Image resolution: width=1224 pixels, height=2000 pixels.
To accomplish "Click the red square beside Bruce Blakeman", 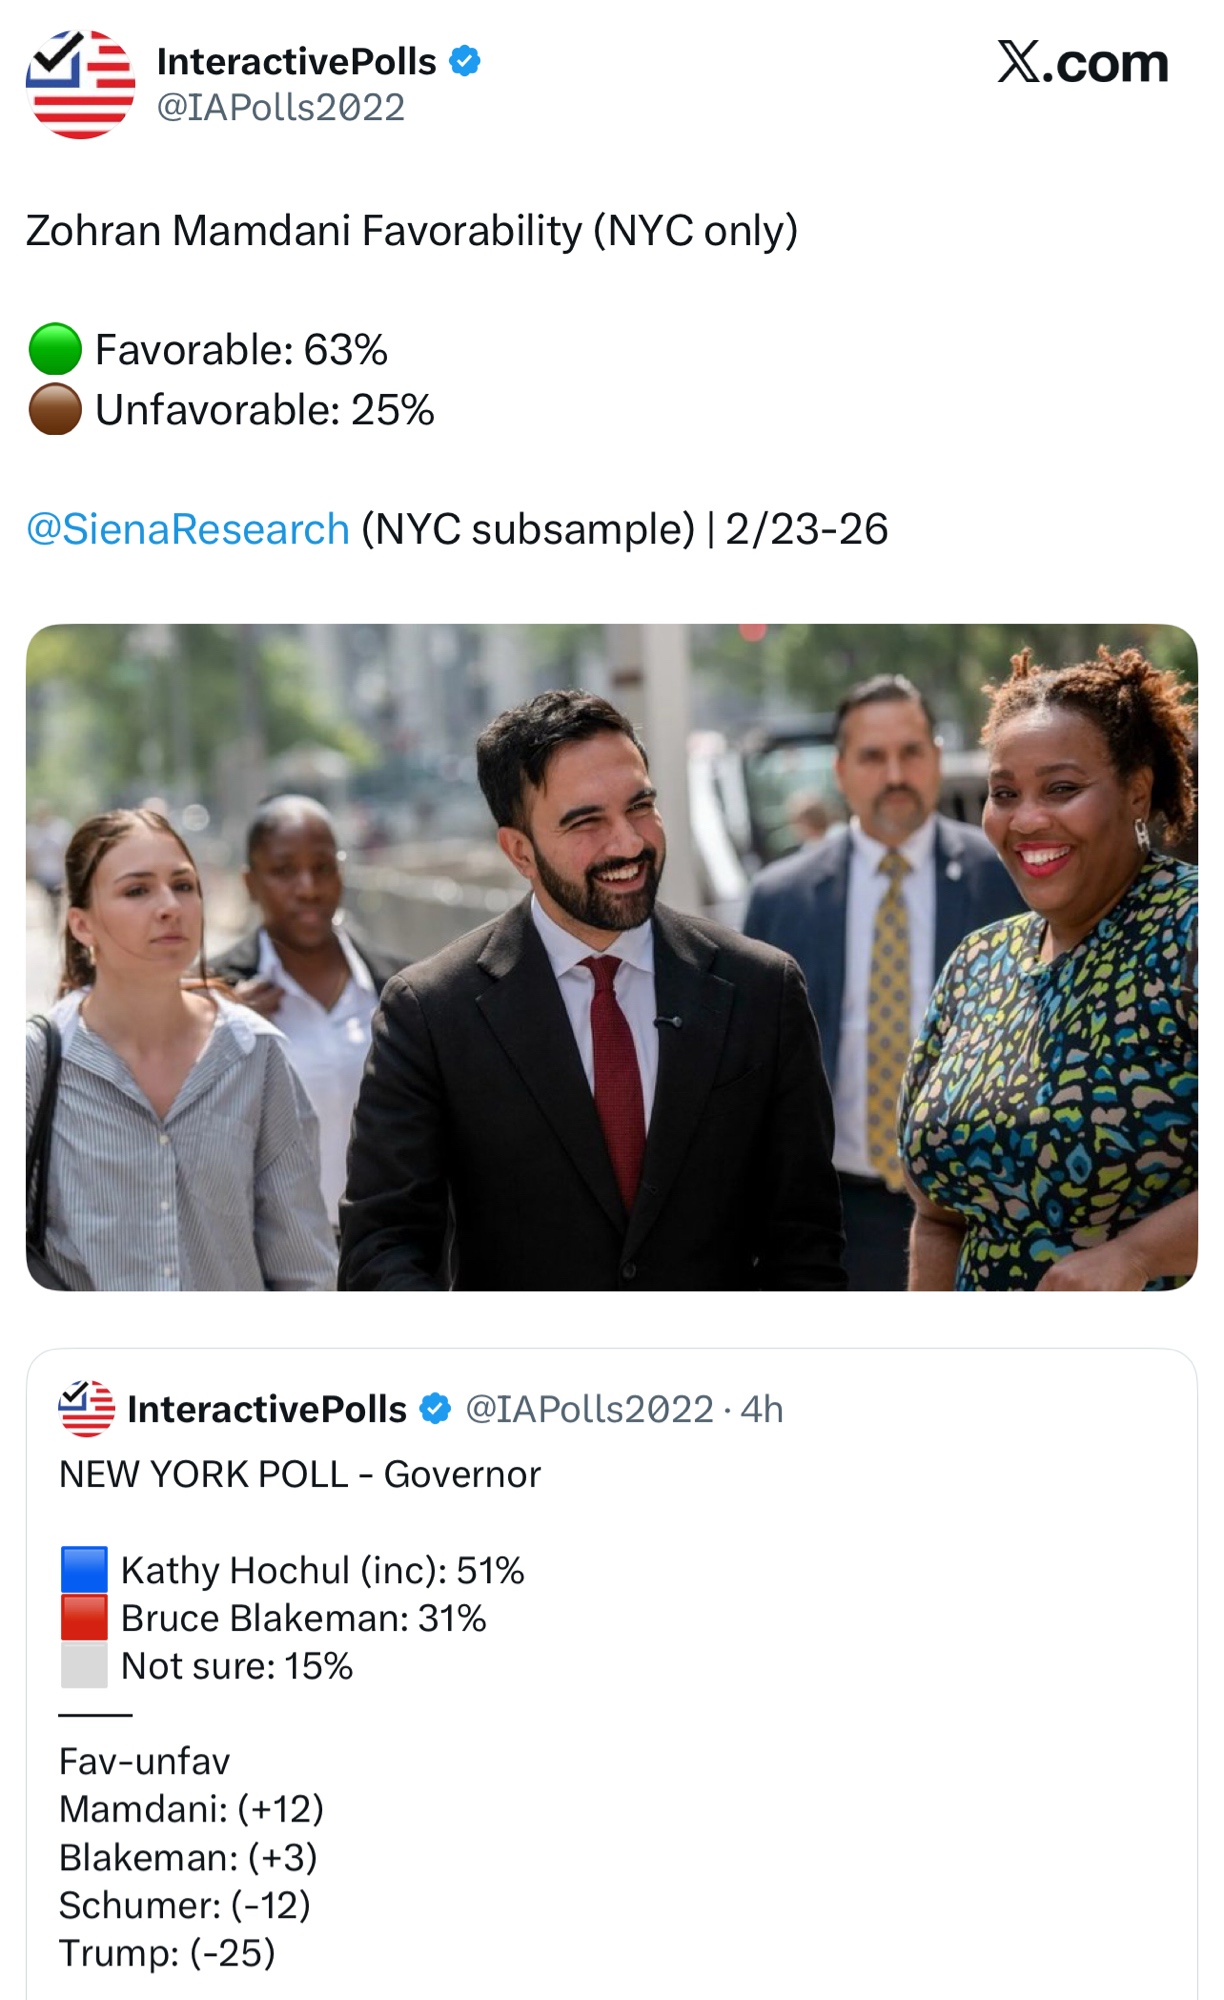I will pos(84,1618).
